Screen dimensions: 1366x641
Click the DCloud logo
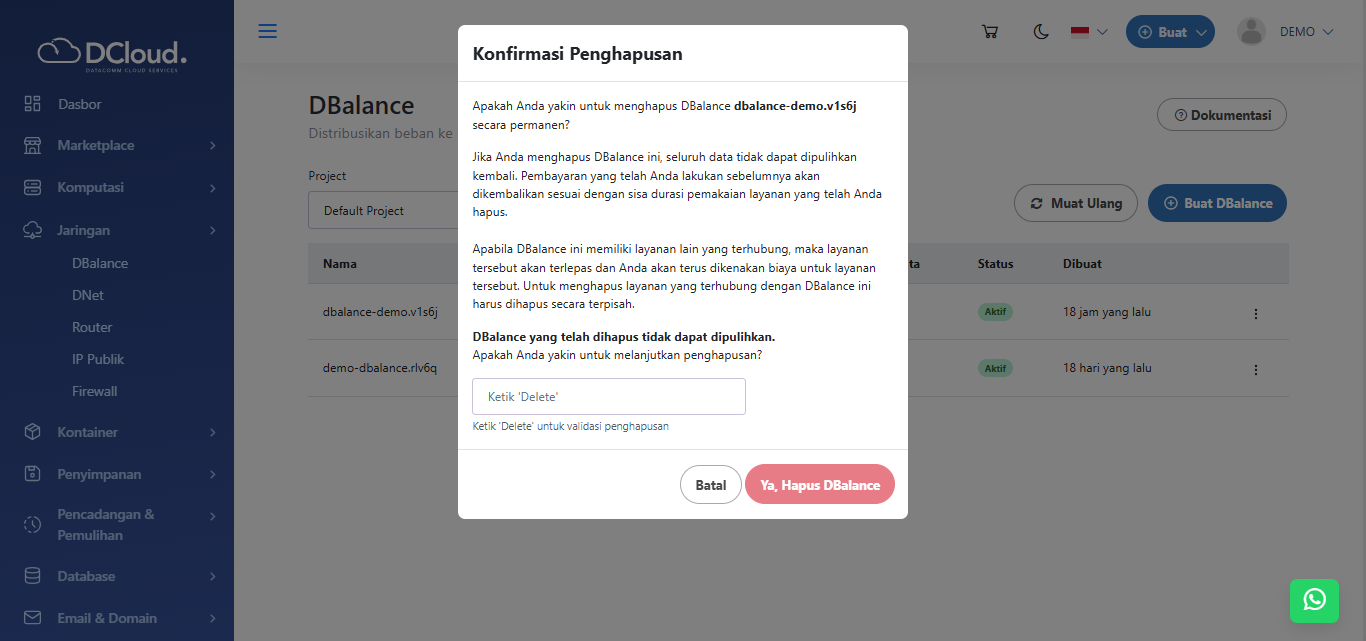click(112, 53)
